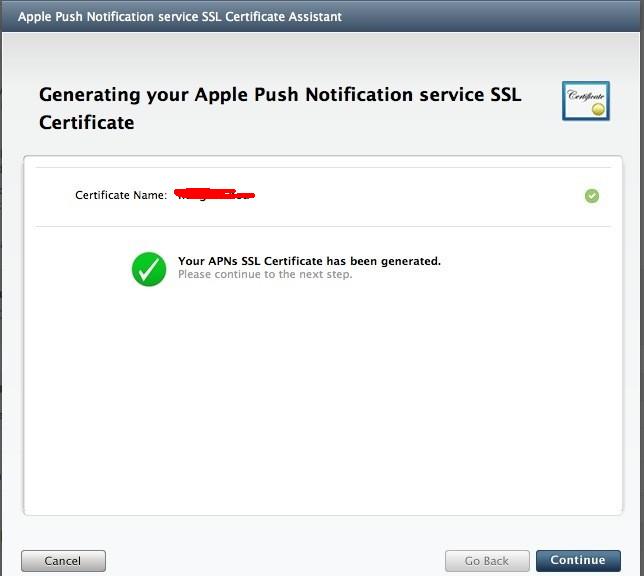The image size is (644, 576).
Task: Click the Continue button
Action: [578, 560]
